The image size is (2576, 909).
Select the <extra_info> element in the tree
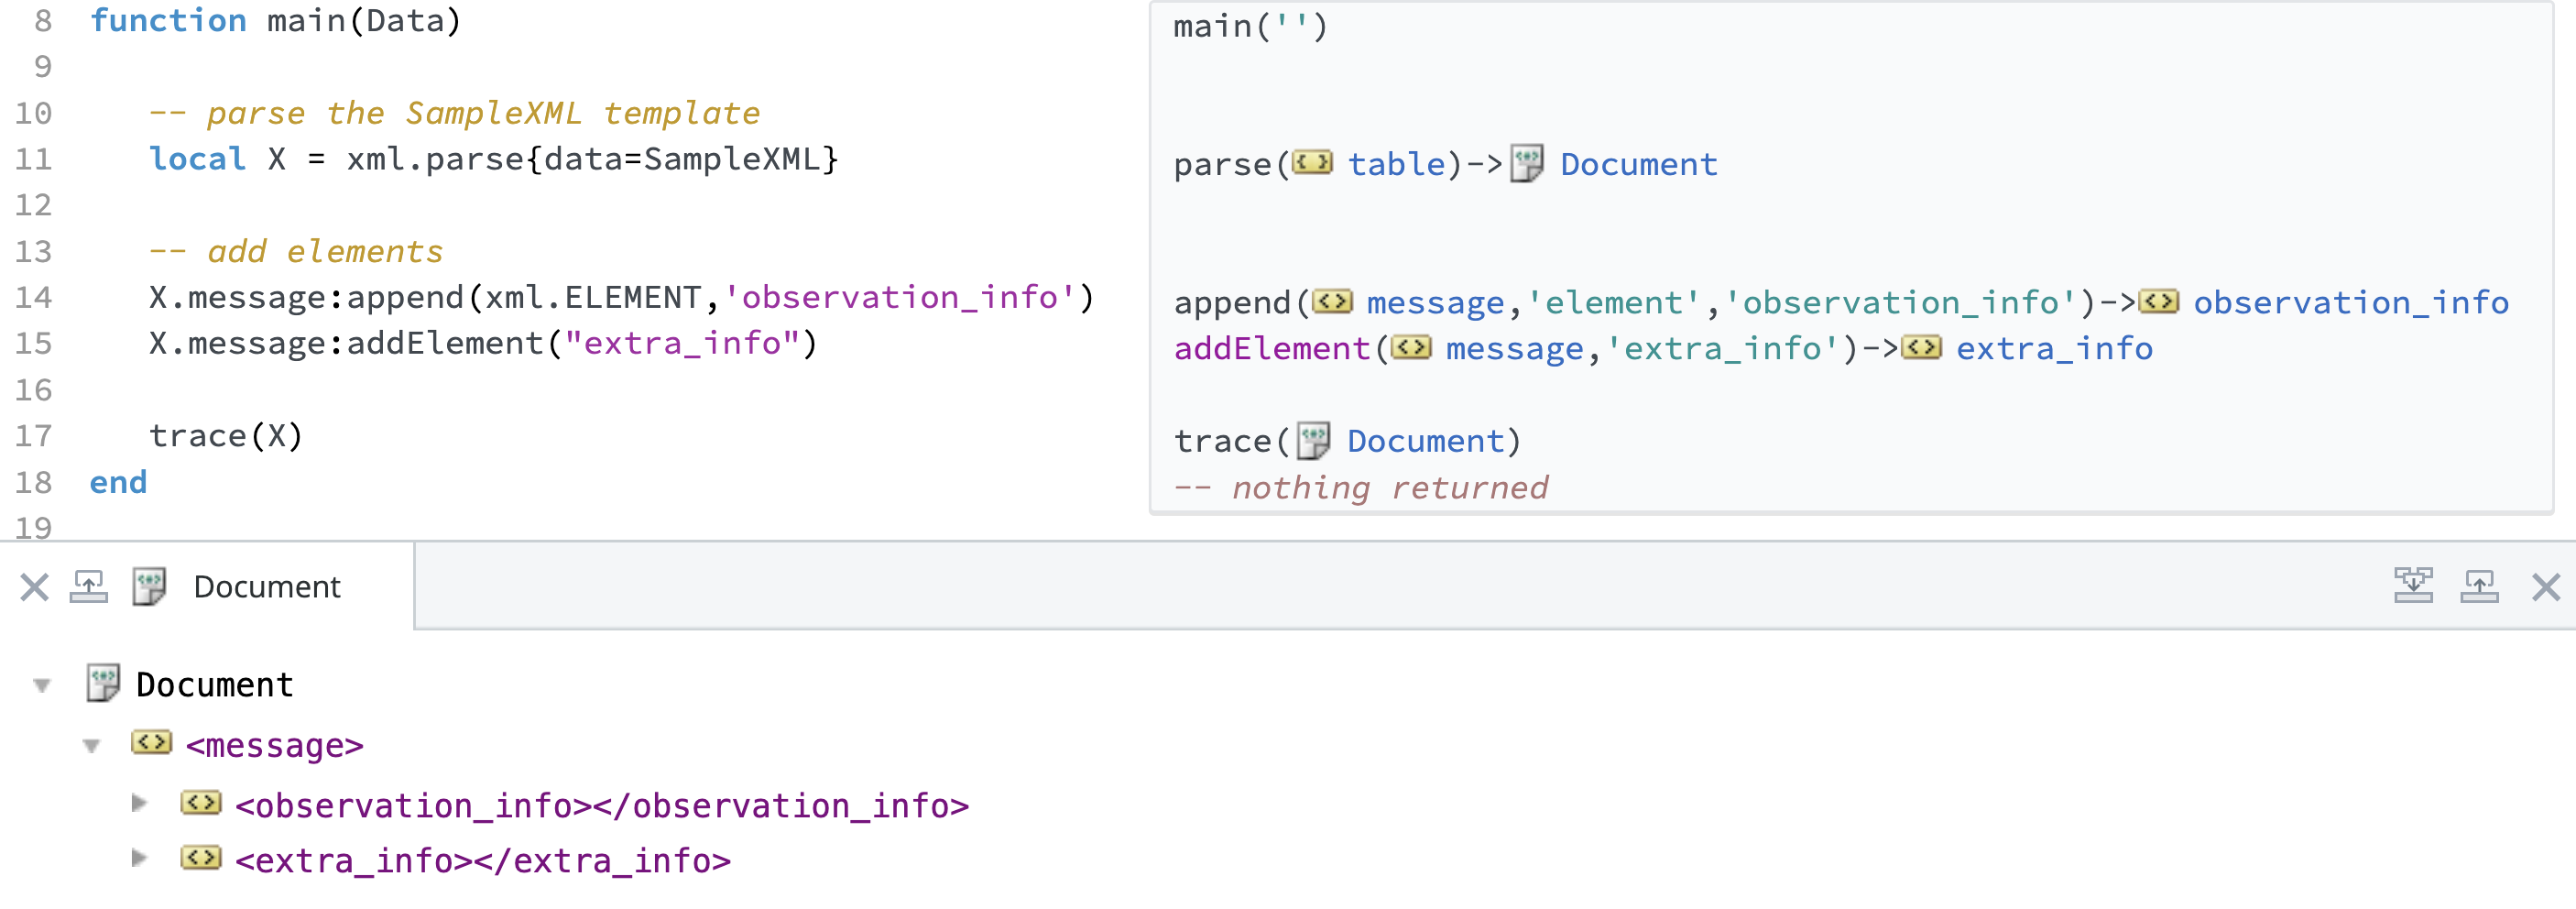482,860
